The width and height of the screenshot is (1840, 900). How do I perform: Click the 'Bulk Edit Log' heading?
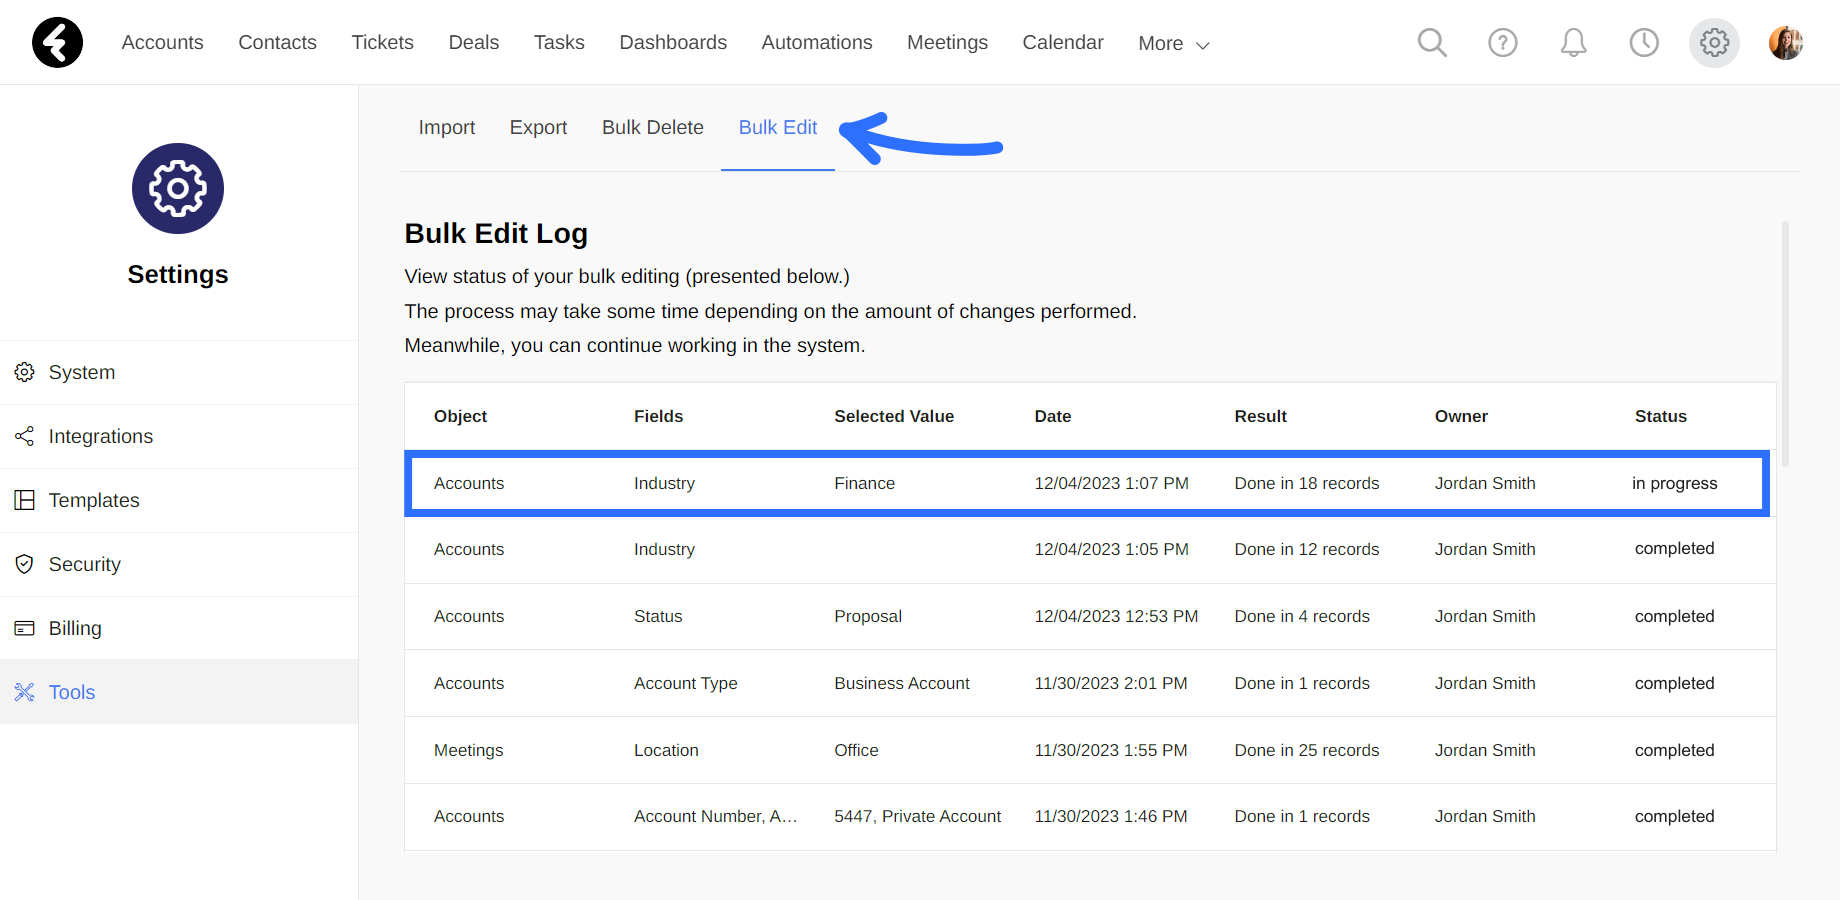point(496,233)
